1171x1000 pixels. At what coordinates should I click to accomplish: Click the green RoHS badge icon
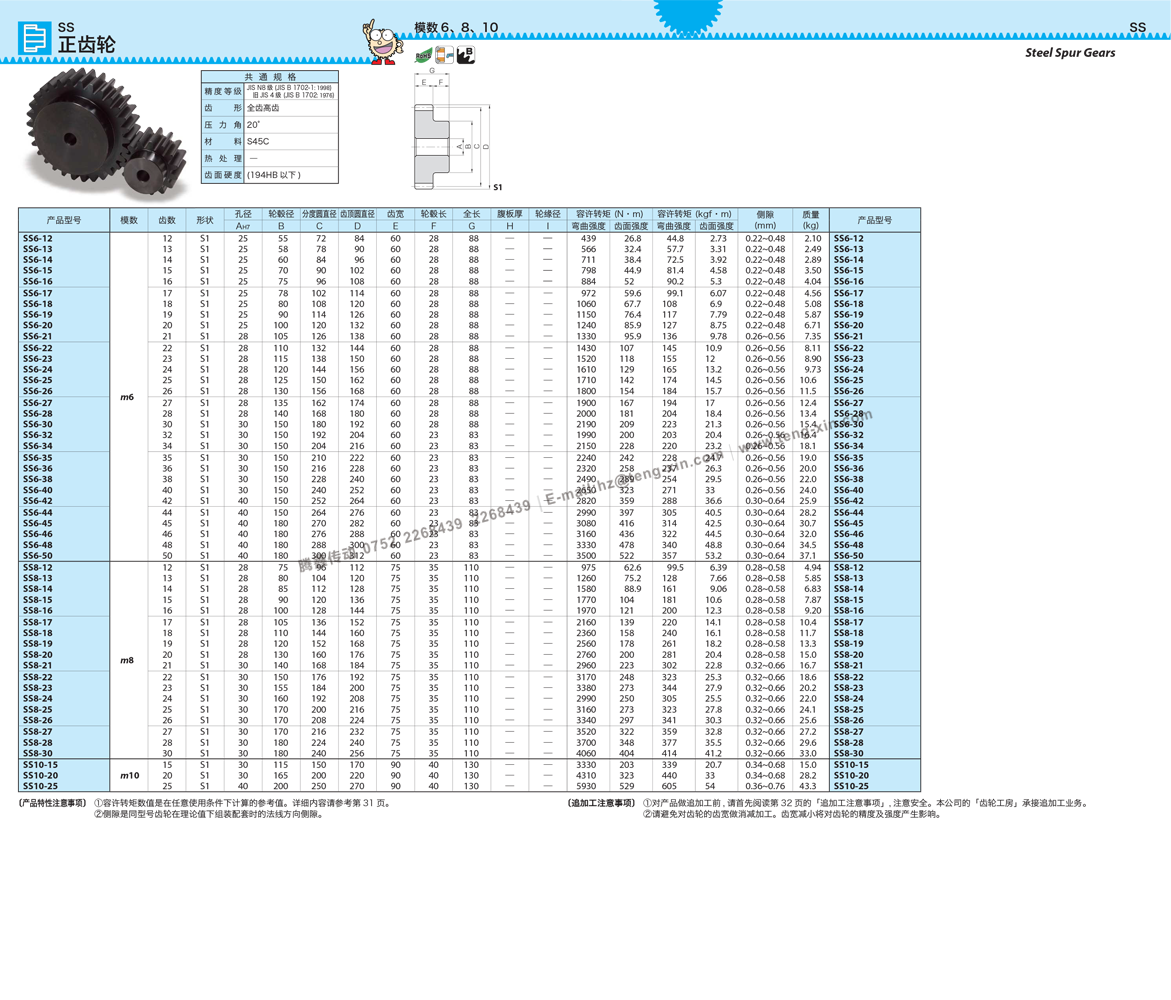coord(421,56)
